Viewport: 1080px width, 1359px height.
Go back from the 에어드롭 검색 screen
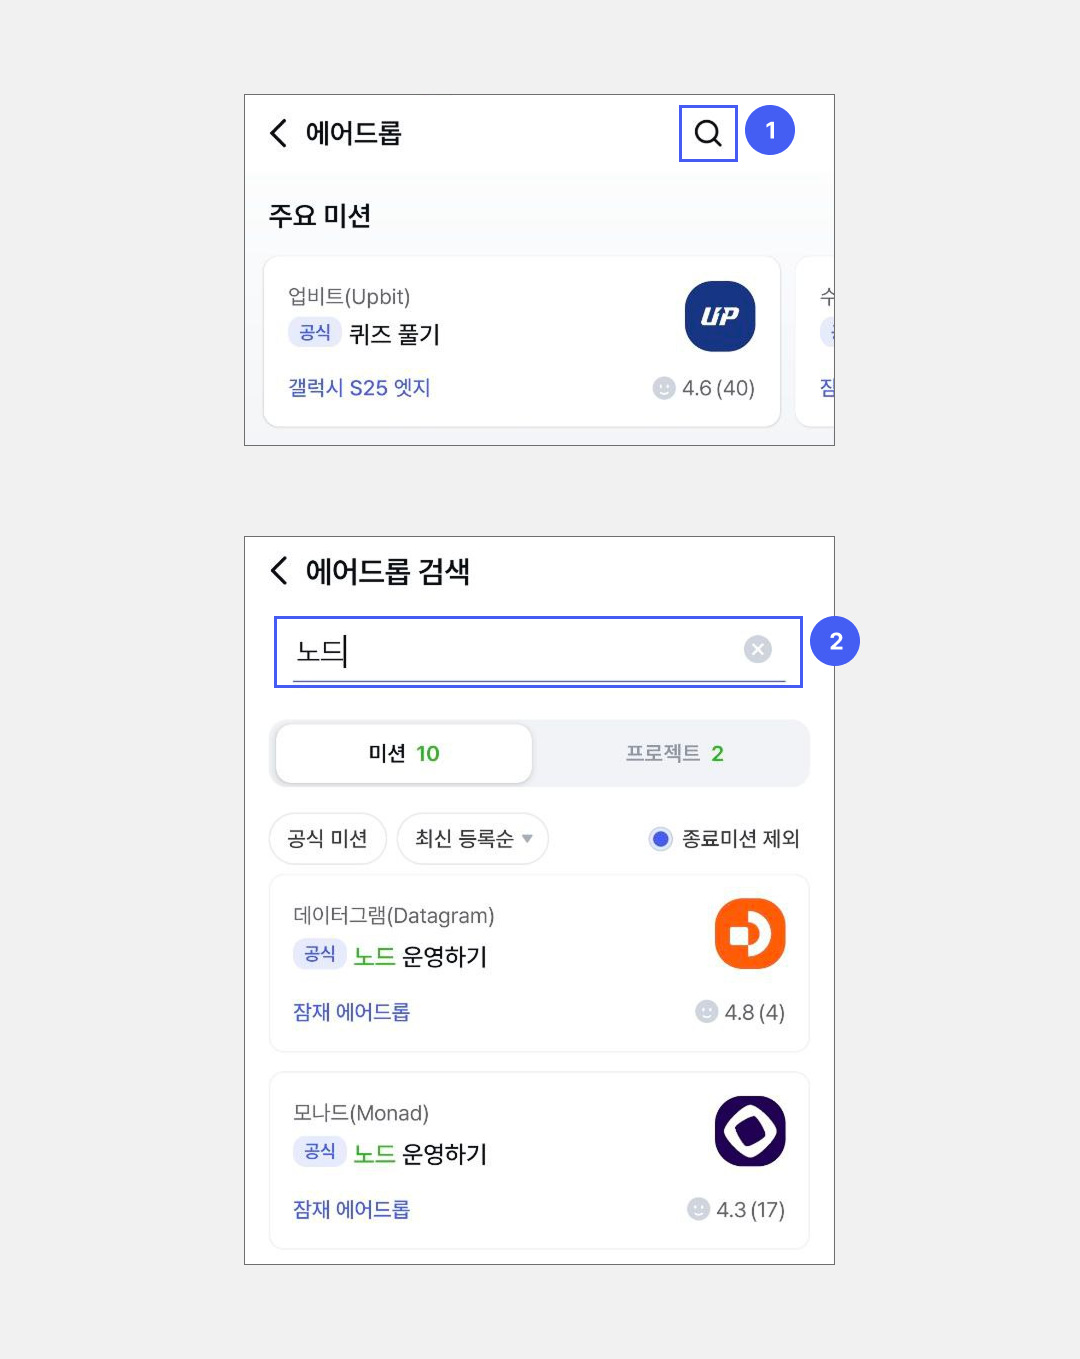coord(279,571)
